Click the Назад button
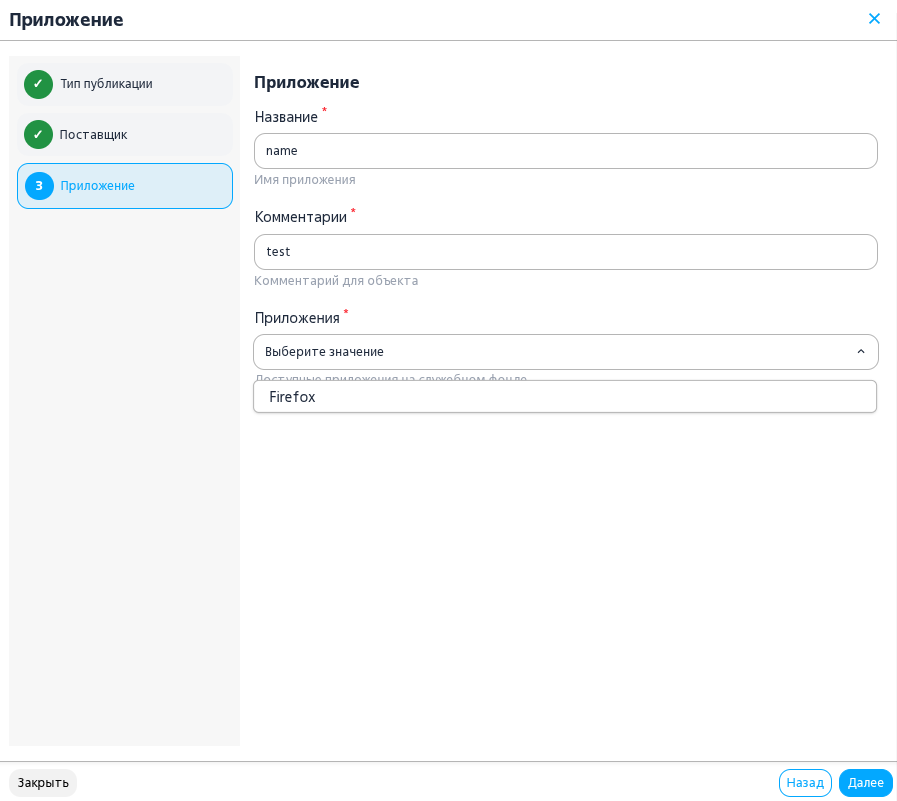This screenshot has height=801, width=897. (805, 783)
